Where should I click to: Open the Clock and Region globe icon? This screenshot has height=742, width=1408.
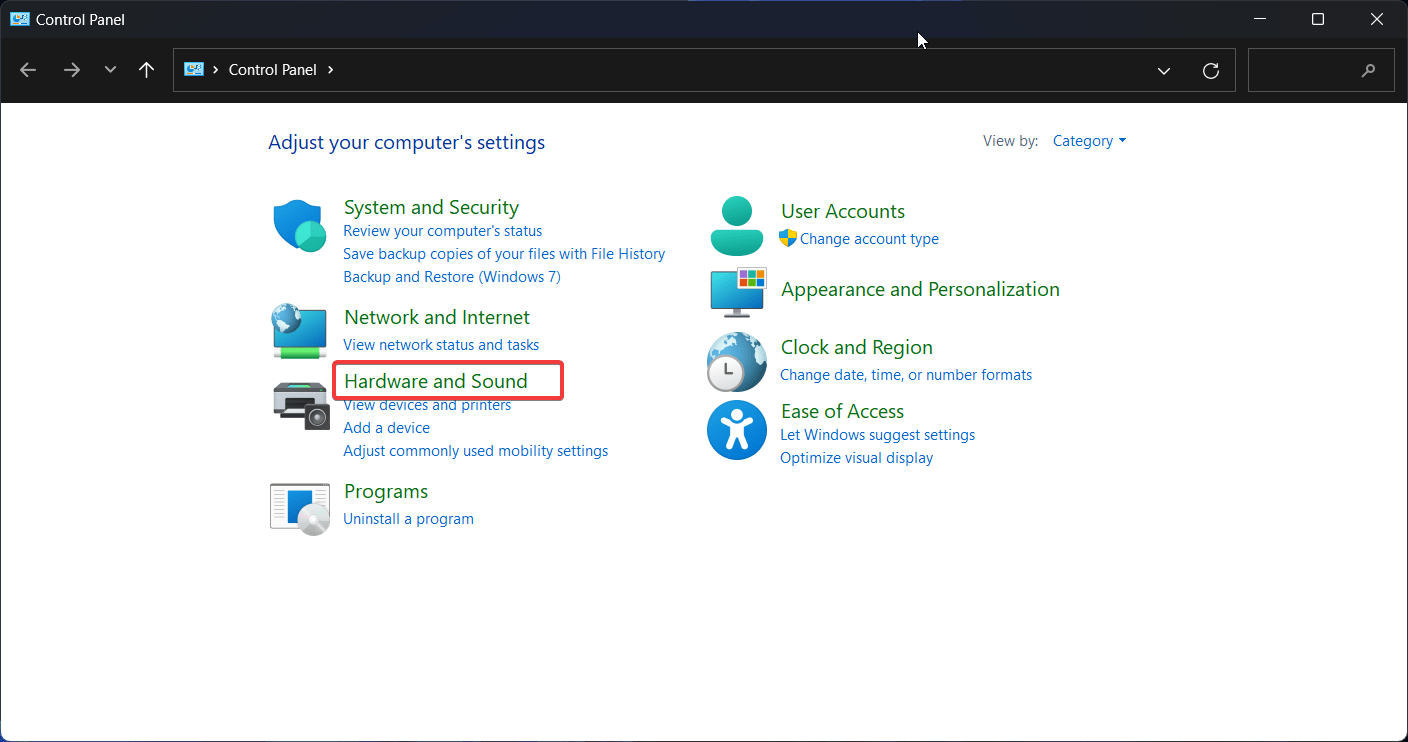737,361
